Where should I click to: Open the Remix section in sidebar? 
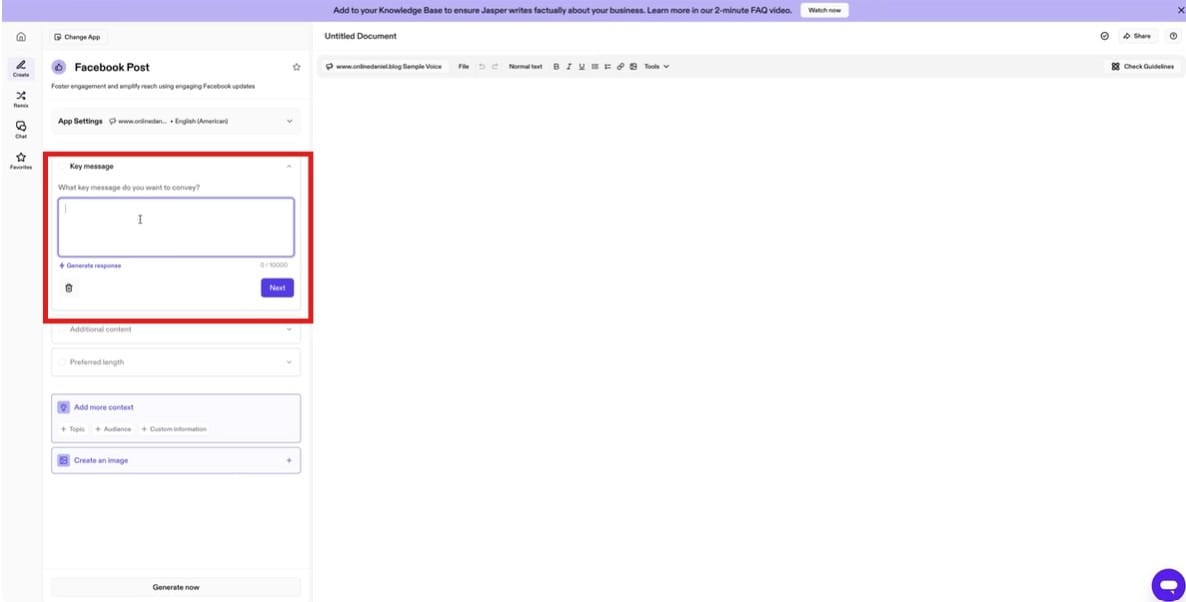pyautogui.click(x=20, y=99)
